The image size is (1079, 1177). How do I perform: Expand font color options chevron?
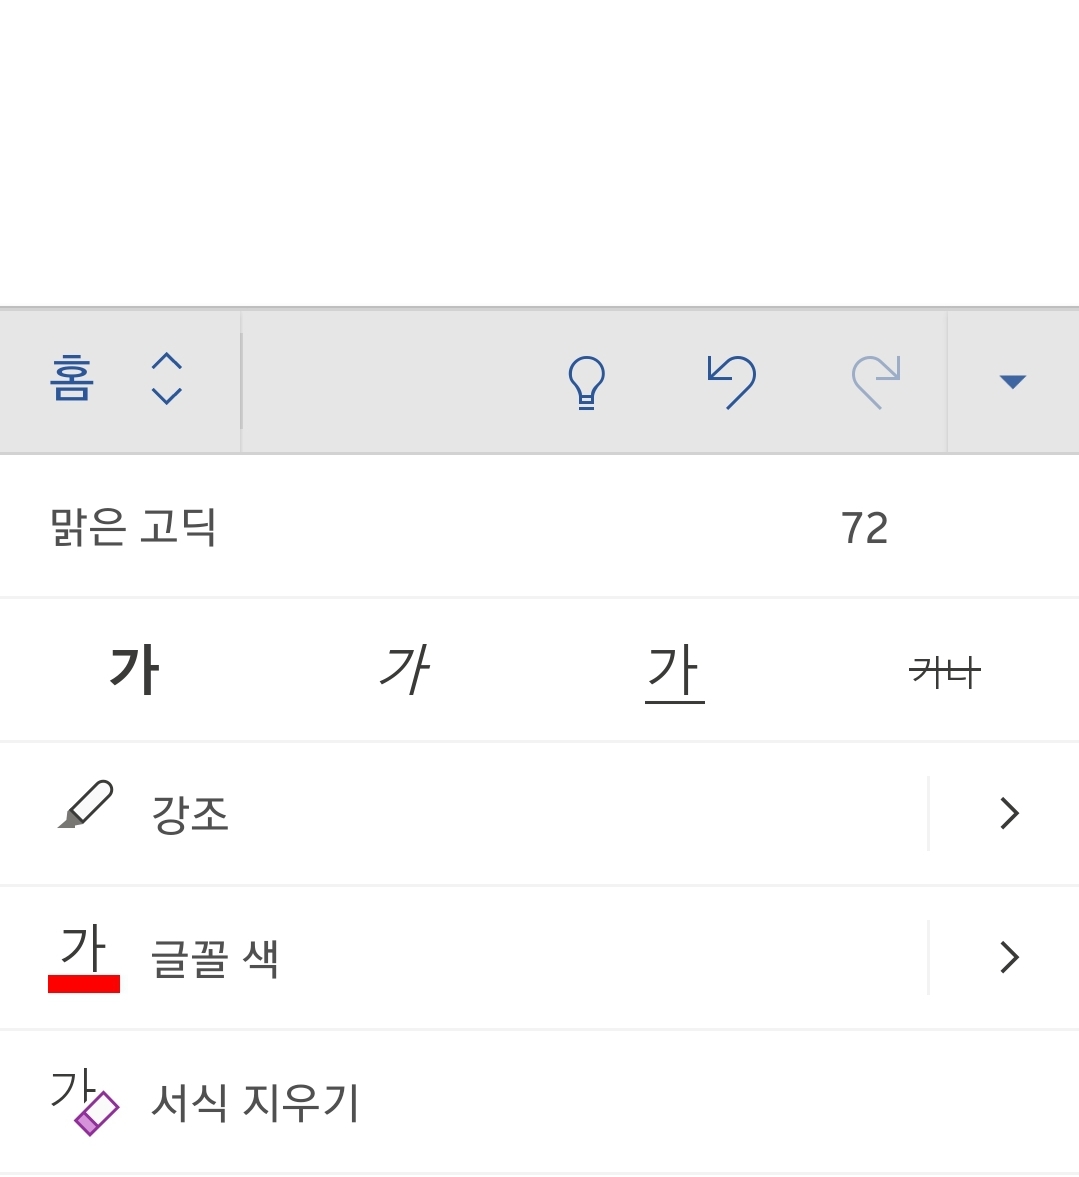pyautogui.click(x=1009, y=957)
